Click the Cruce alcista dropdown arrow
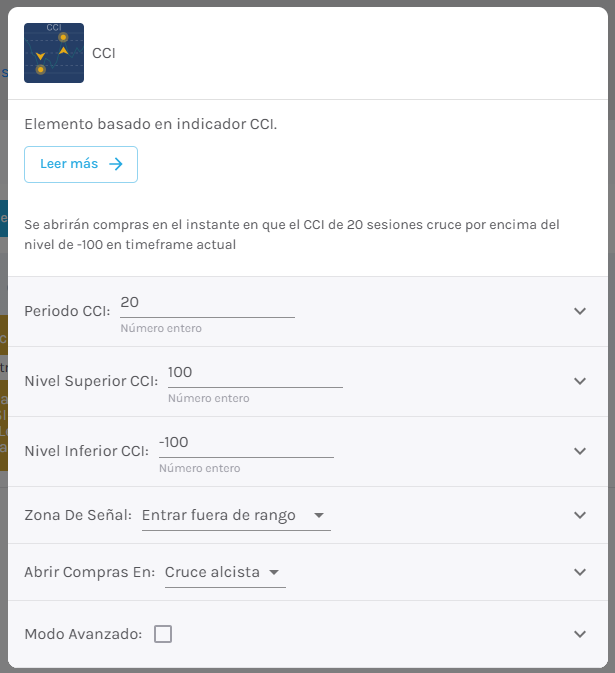This screenshot has width=615, height=673. tap(274, 573)
